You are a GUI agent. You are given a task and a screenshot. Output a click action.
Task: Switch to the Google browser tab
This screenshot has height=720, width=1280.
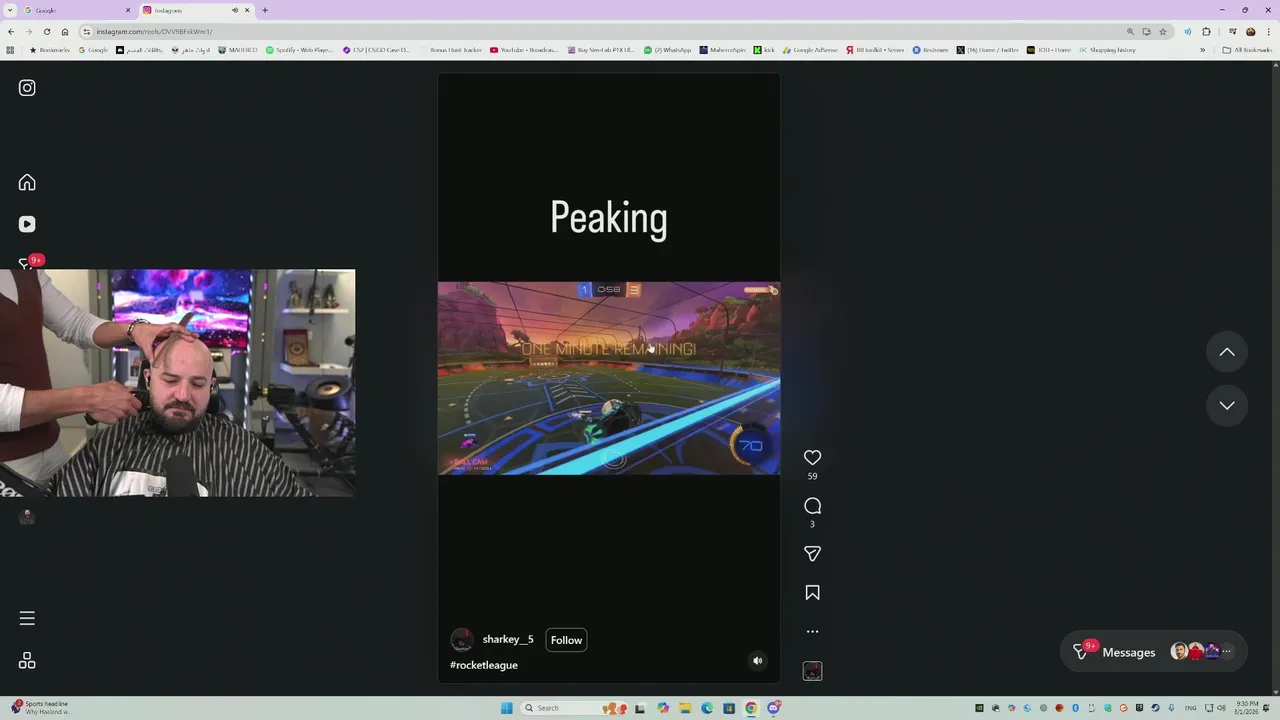point(75,10)
